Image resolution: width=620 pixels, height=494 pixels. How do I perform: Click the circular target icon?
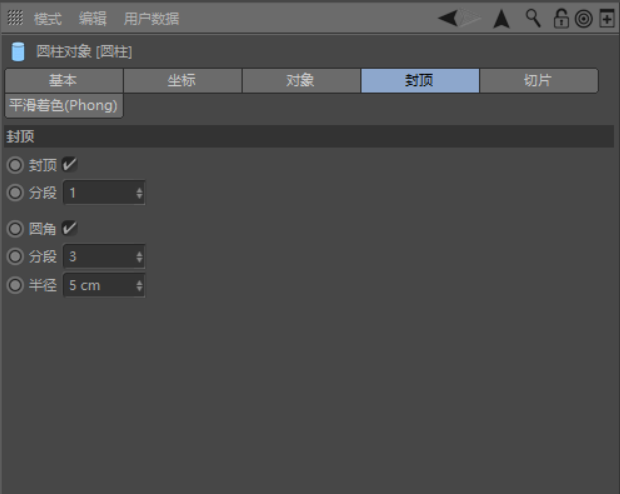click(x=583, y=18)
